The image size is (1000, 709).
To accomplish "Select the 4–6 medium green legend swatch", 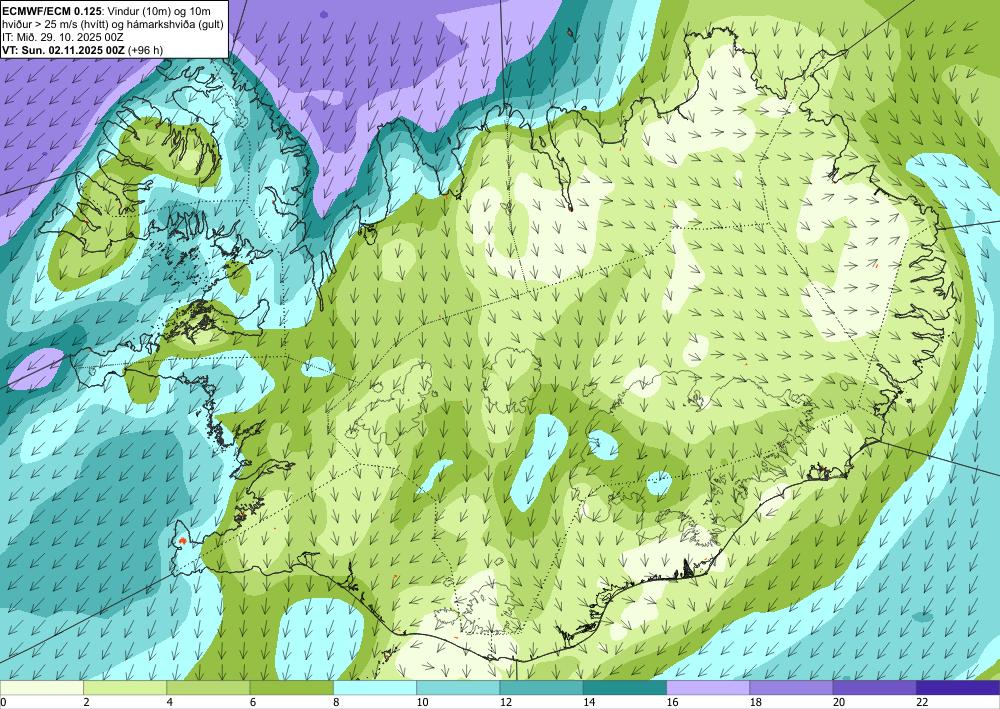I will pyautogui.click(x=208, y=688).
